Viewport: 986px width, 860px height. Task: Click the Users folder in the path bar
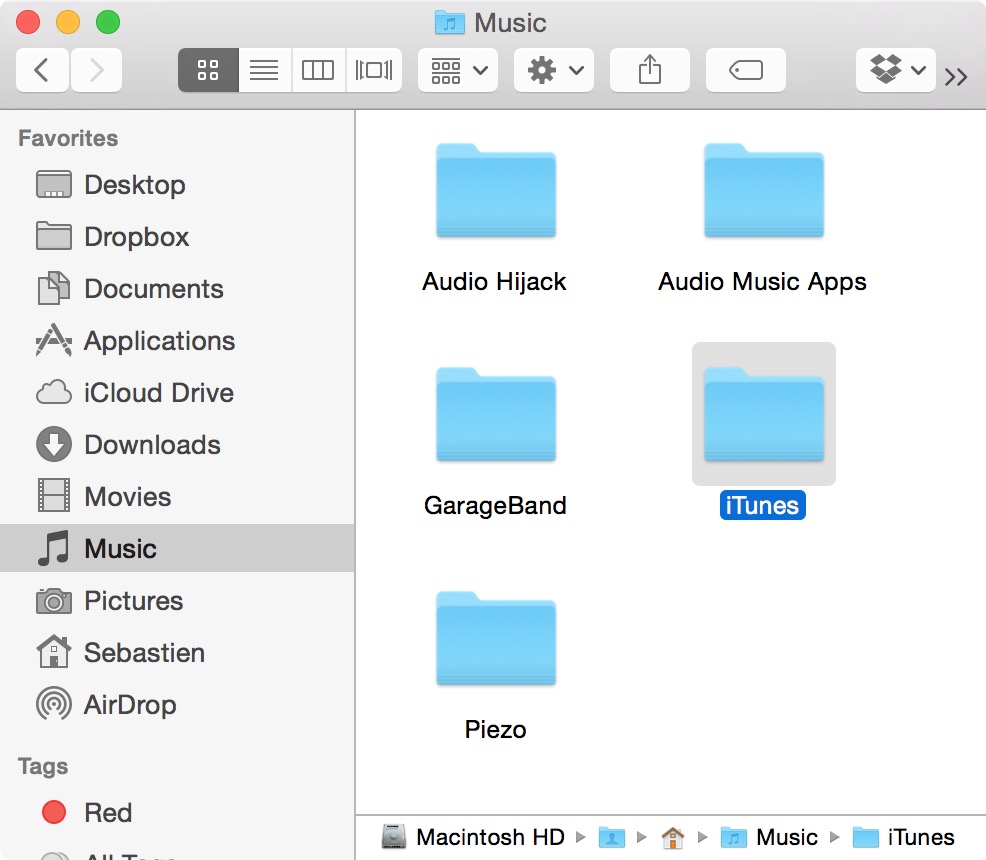612,837
